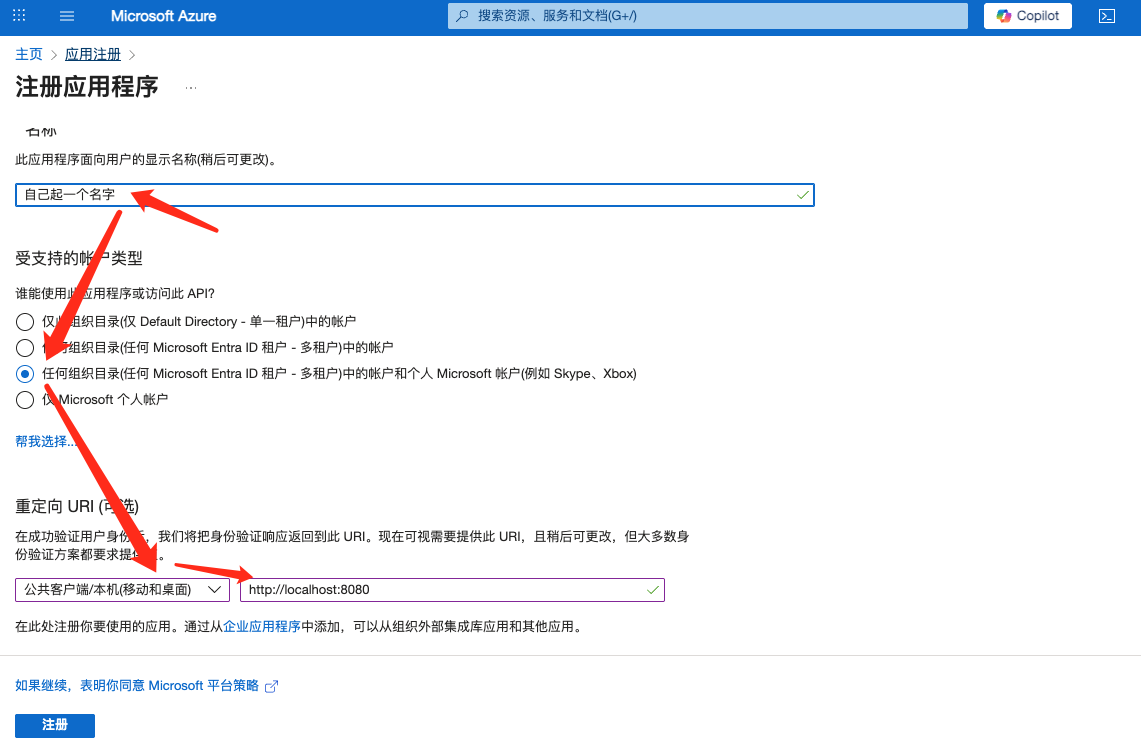This screenshot has height=748, width=1141.
Task: Open the 应用注册 breadcrumb link
Action: [92, 55]
